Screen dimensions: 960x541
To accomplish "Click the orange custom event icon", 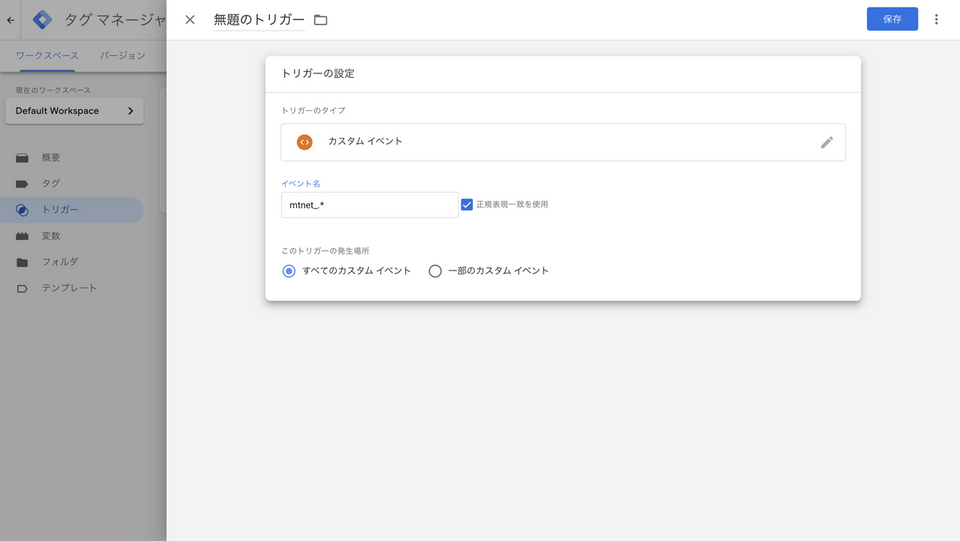I will click(x=304, y=142).
